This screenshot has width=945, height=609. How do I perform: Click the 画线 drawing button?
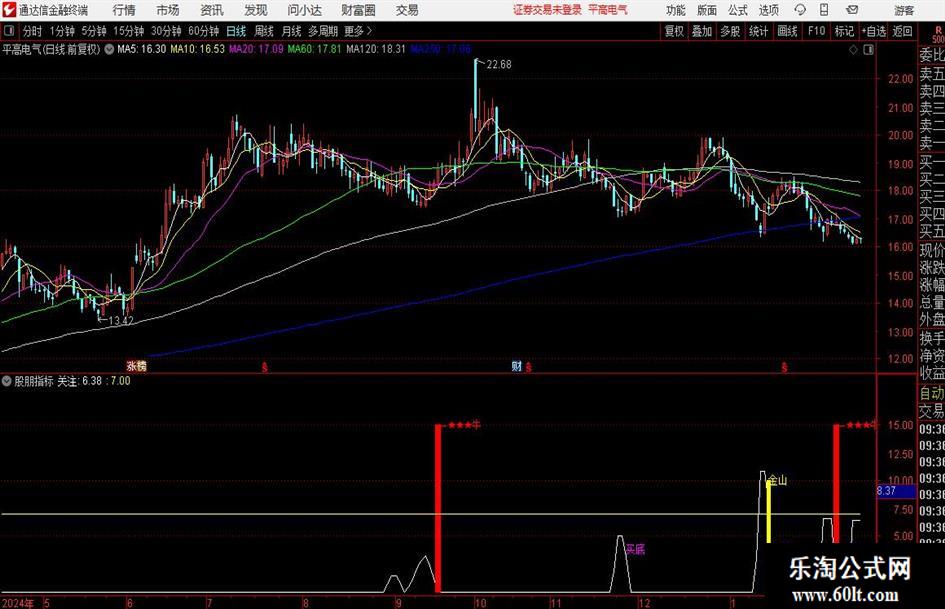(787, 31)
